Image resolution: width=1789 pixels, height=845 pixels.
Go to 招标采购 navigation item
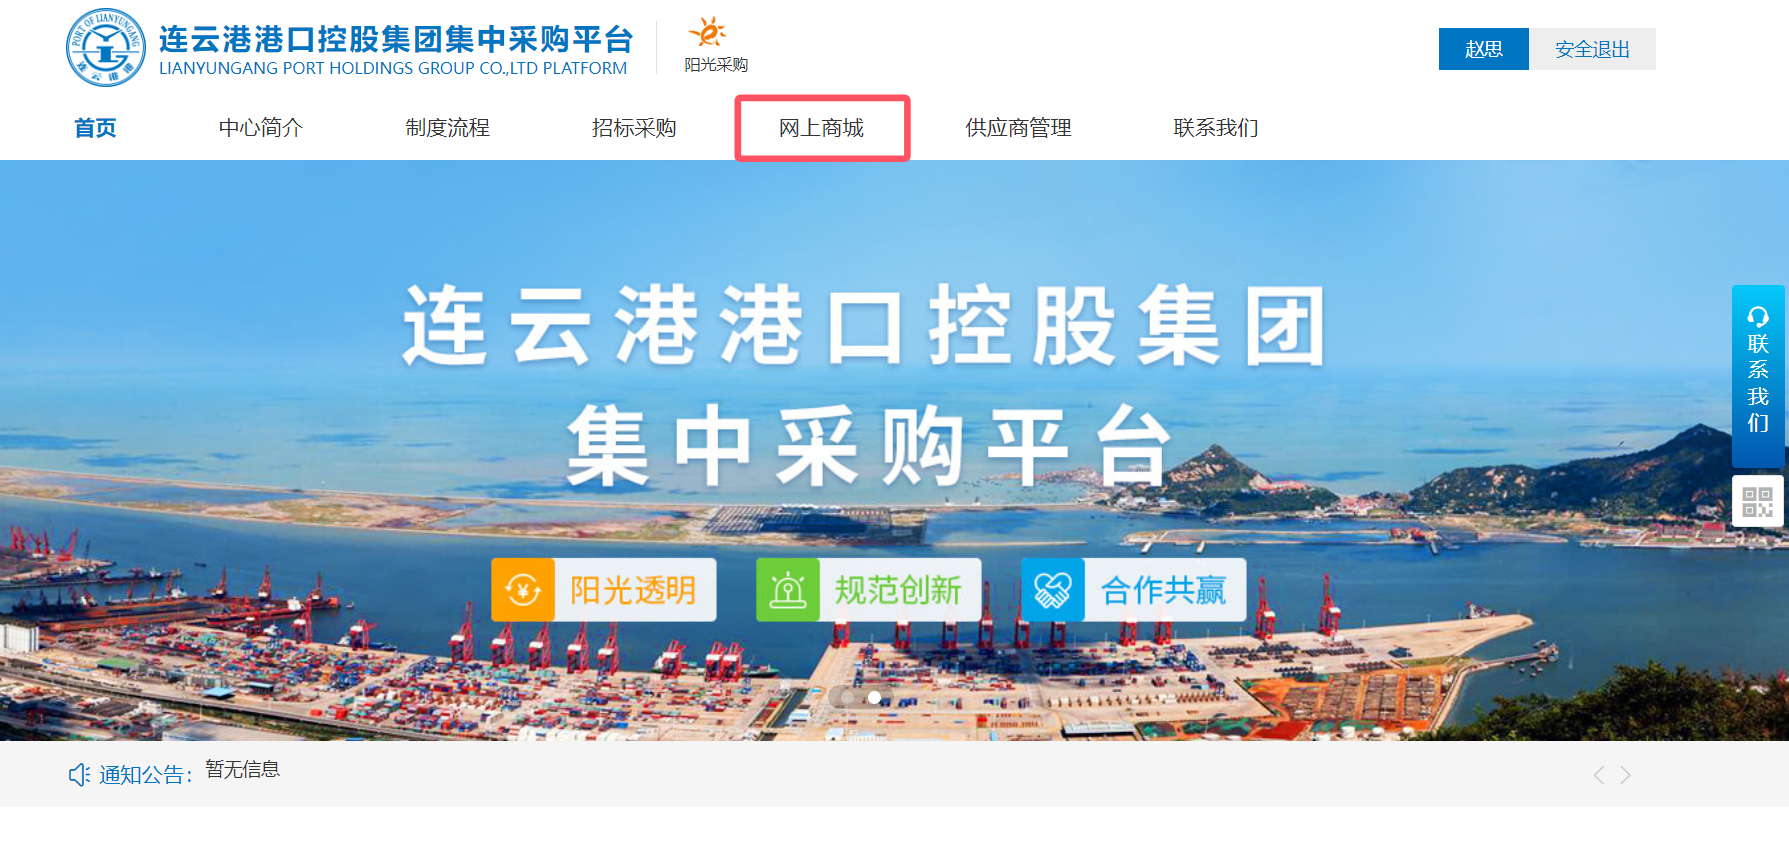click(x=634, y=128)
